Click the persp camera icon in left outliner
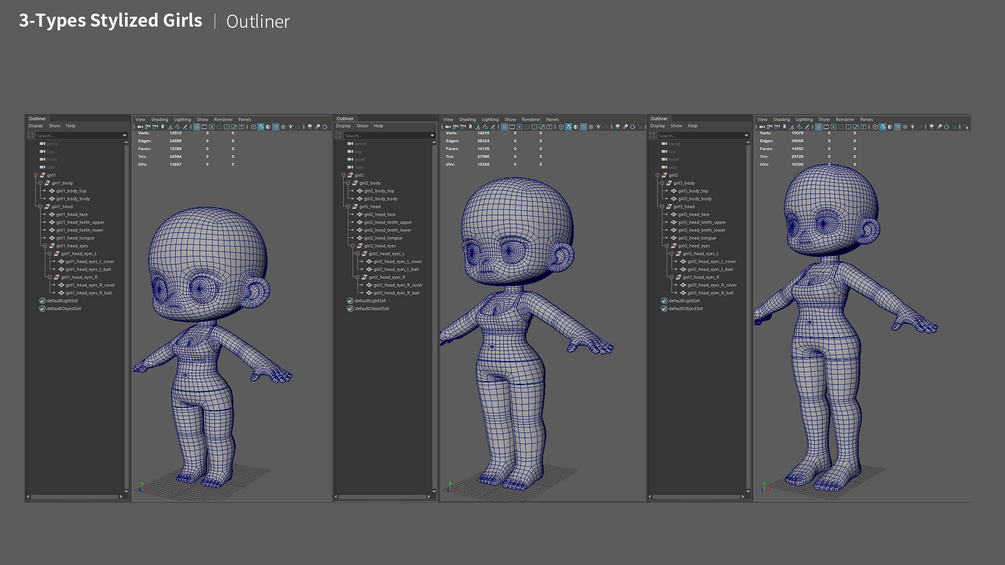1005x565 pixels. click(42, 143)
